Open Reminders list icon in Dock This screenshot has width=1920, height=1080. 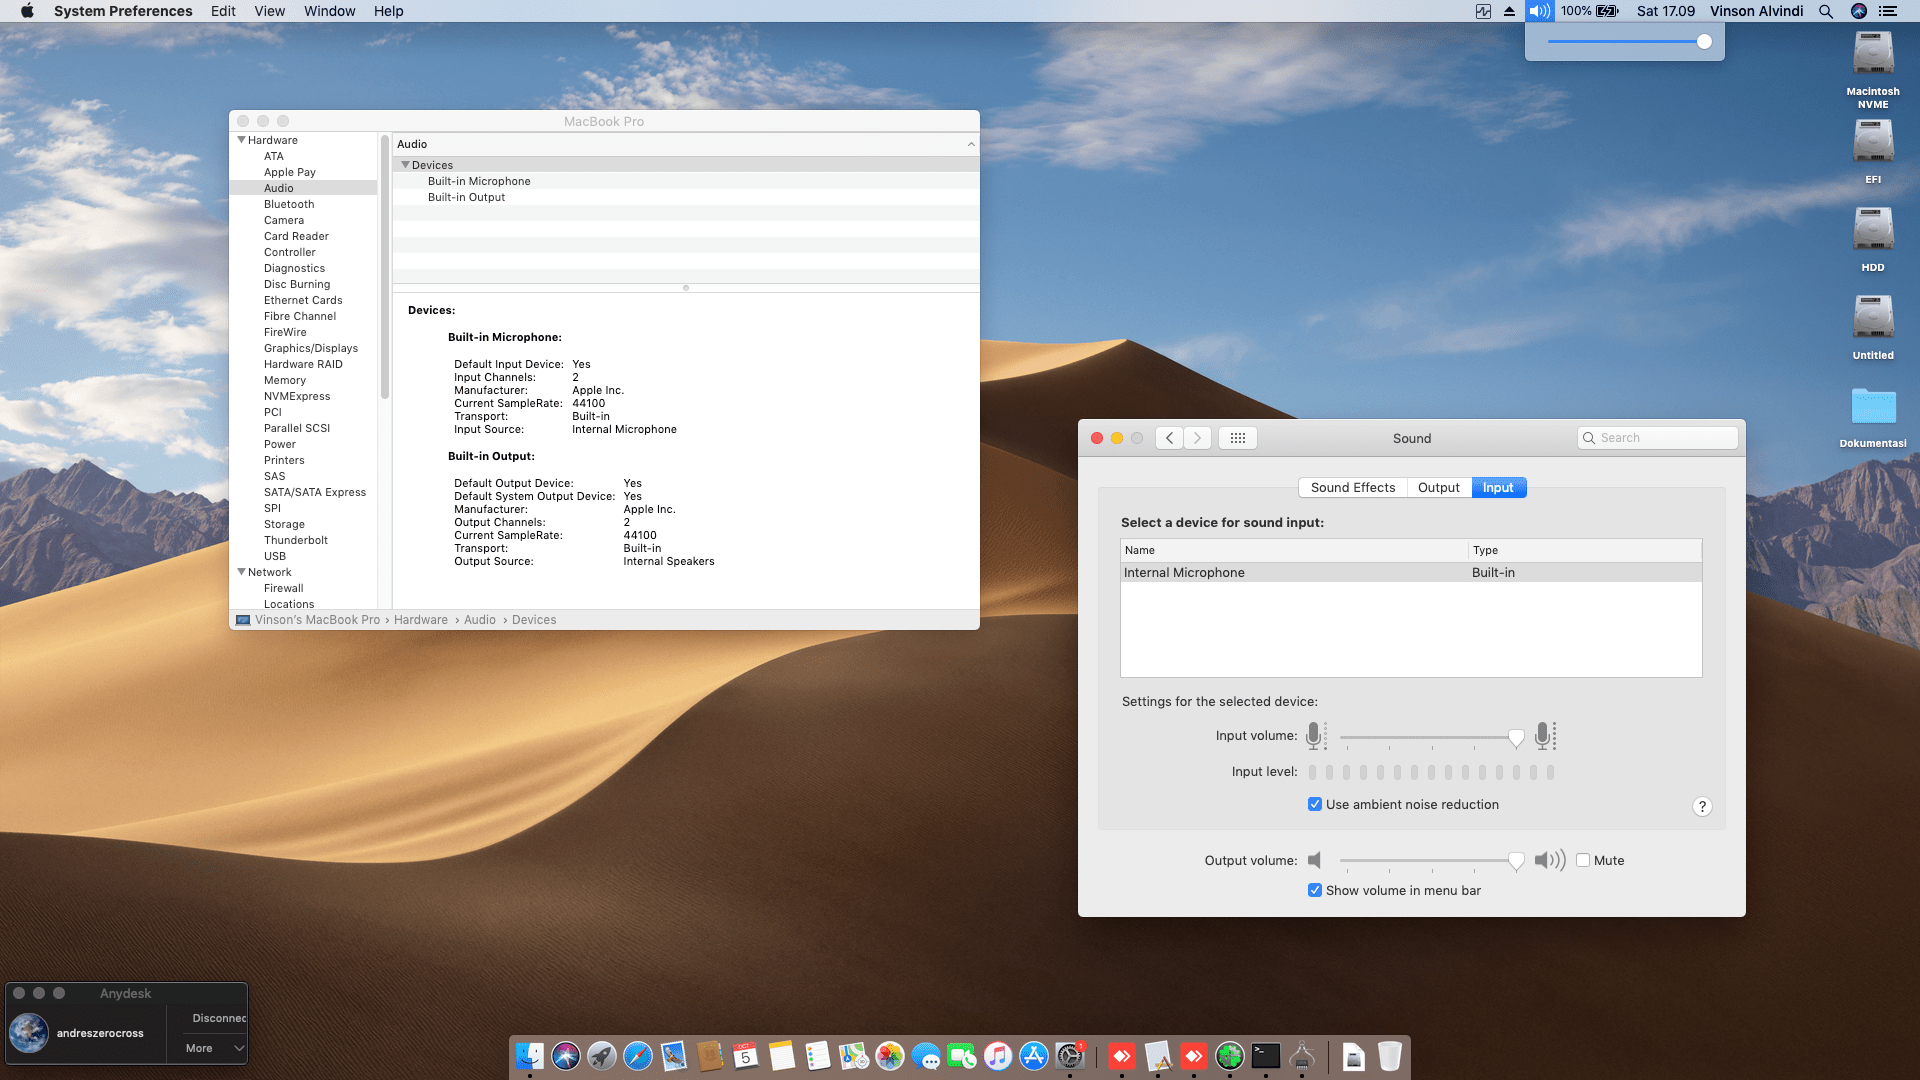pos(818,1056)
